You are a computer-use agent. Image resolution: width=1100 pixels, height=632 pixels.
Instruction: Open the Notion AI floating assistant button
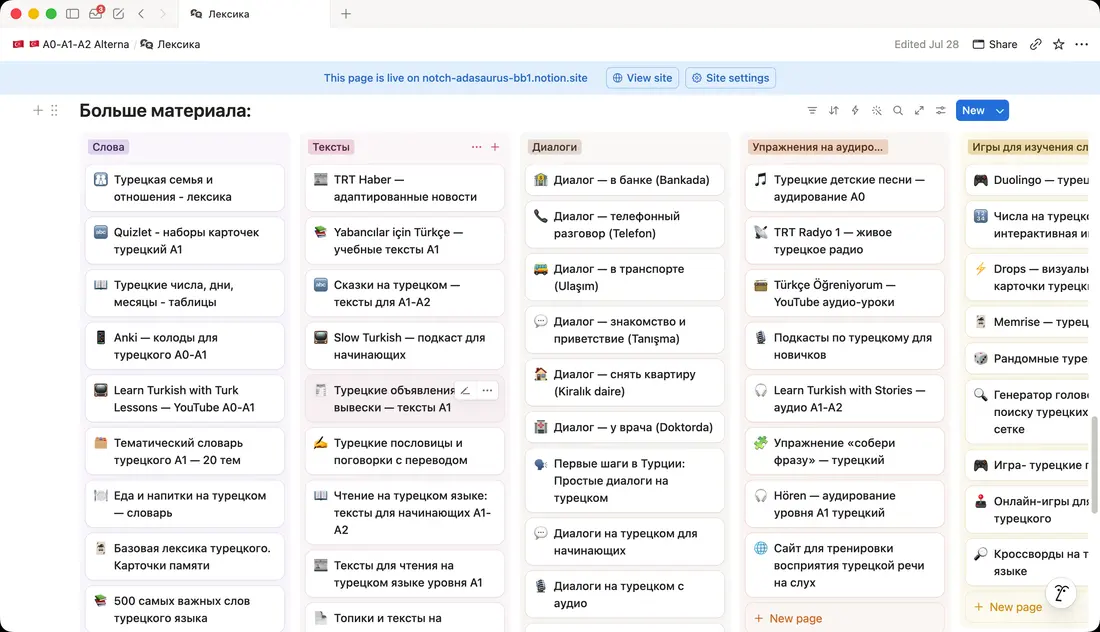coord(1061,593)
